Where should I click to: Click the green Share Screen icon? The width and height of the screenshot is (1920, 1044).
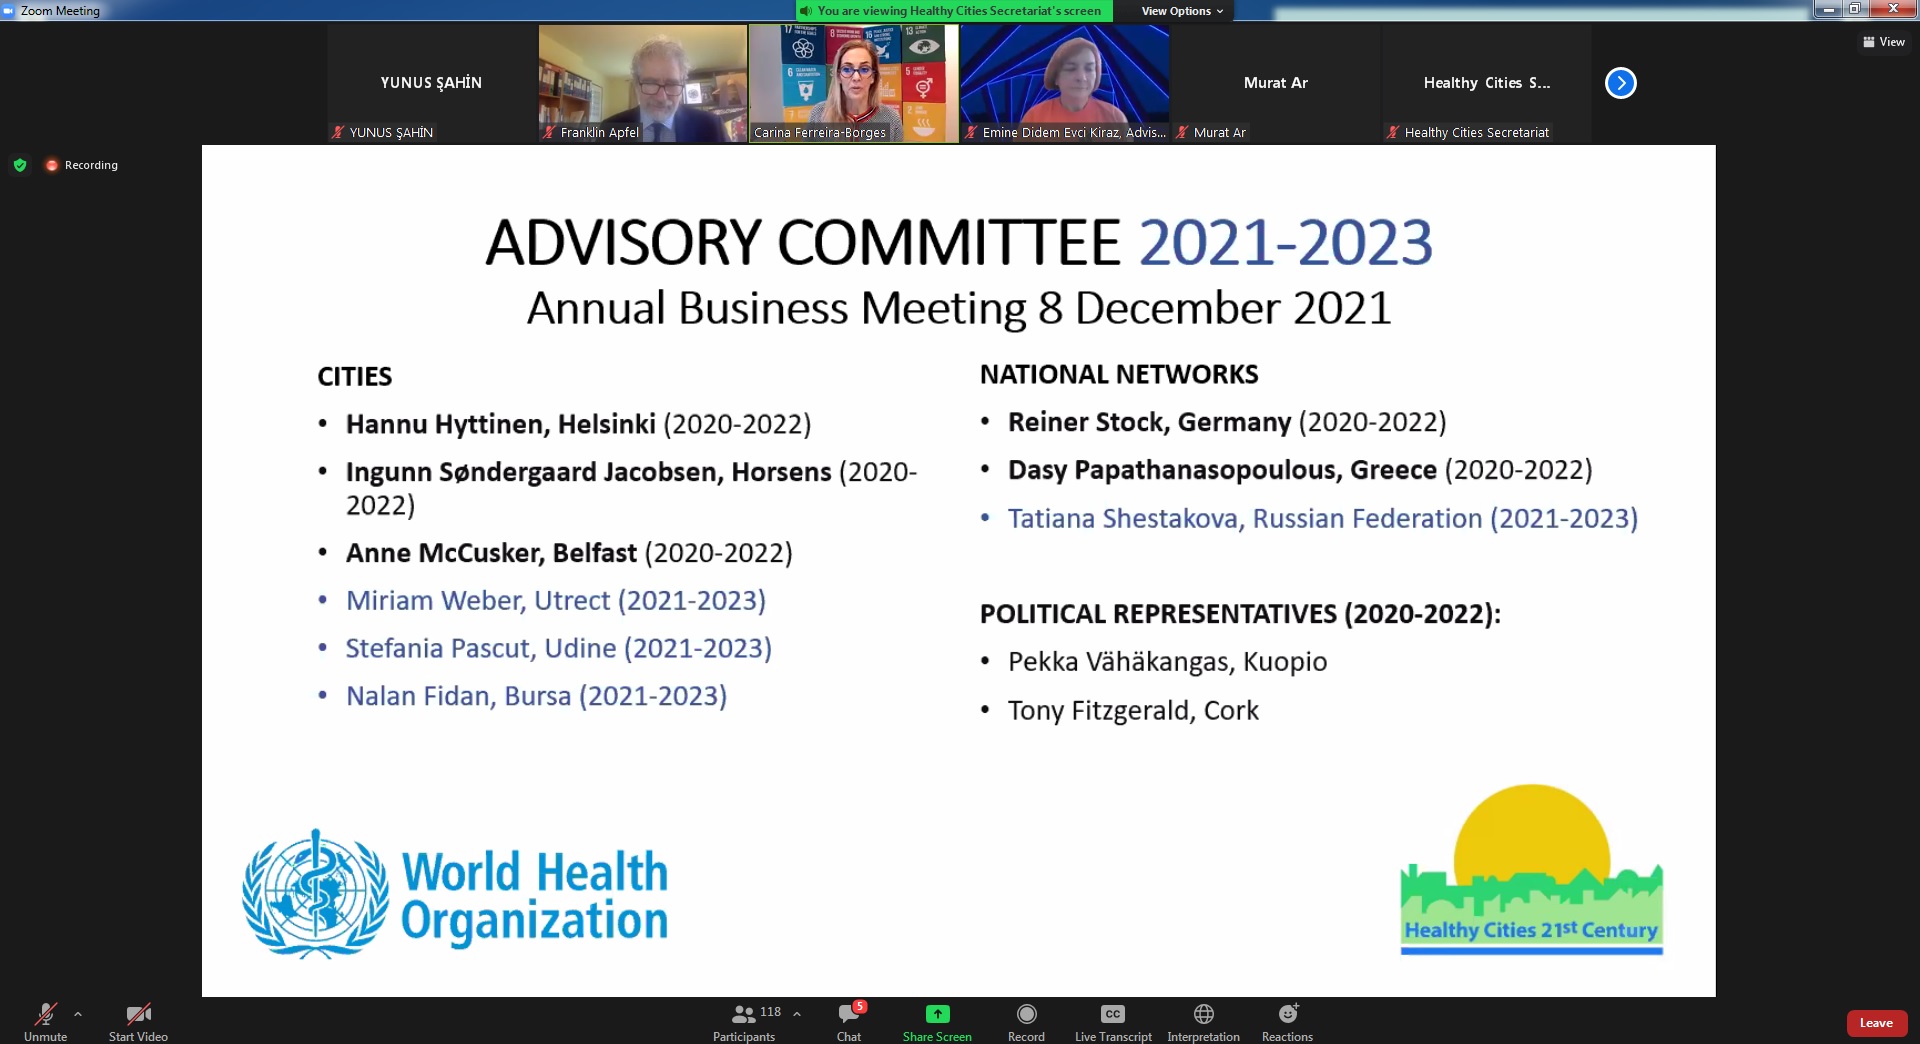(937, 1014)
